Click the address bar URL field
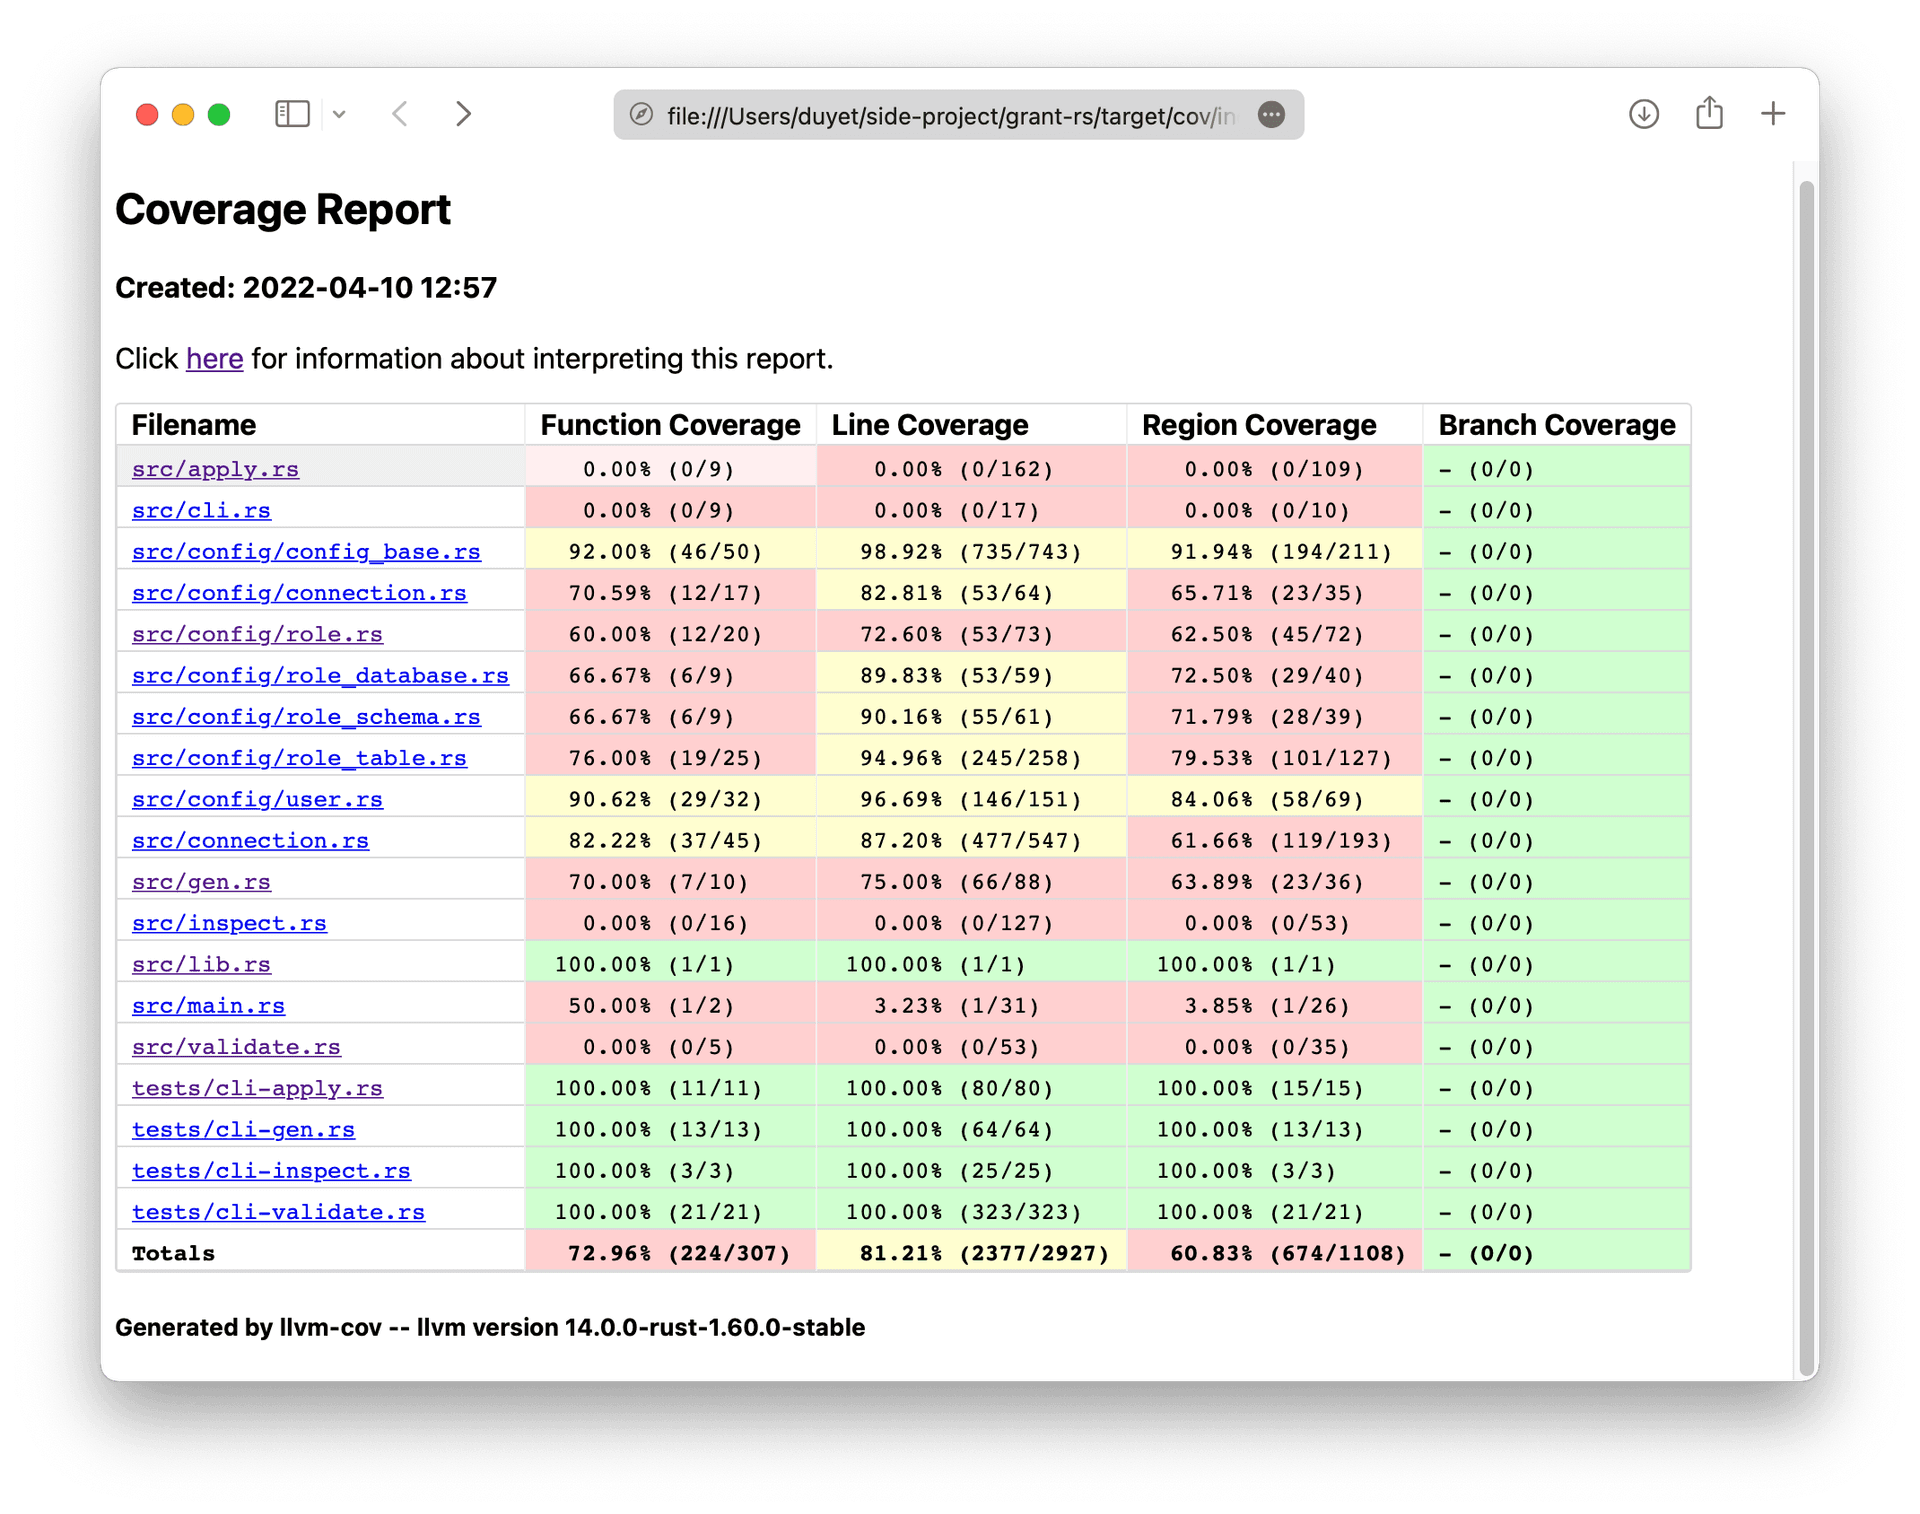This screenshot has height=1514, width=1920. [x=950, y=115]
